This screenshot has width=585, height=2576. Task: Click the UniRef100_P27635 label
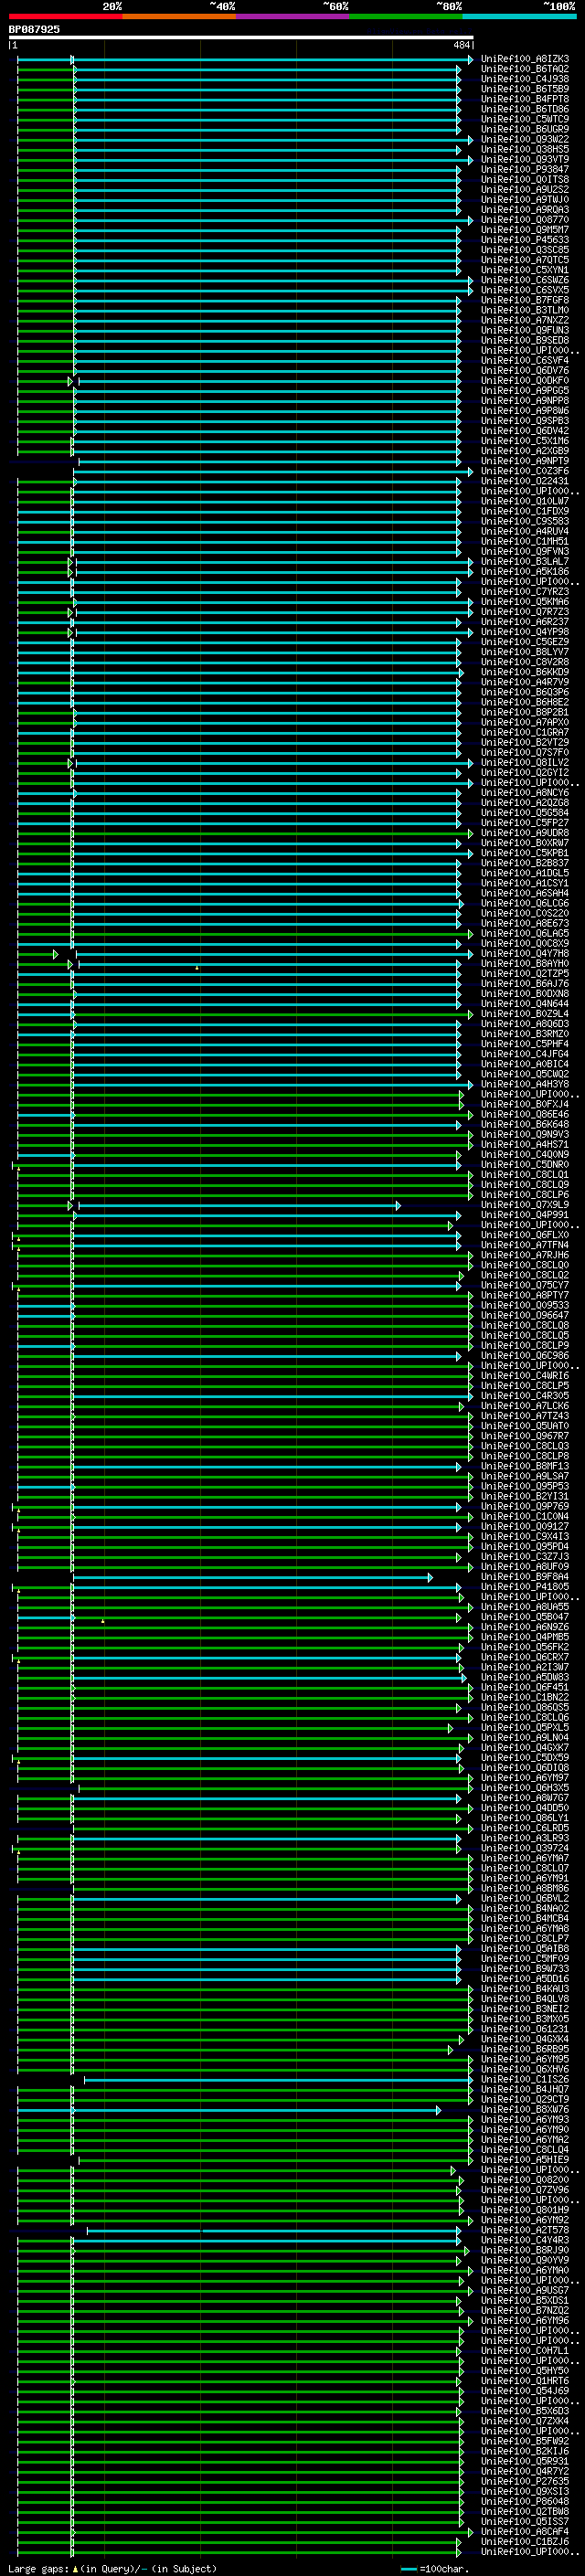tap(525, 2481)
